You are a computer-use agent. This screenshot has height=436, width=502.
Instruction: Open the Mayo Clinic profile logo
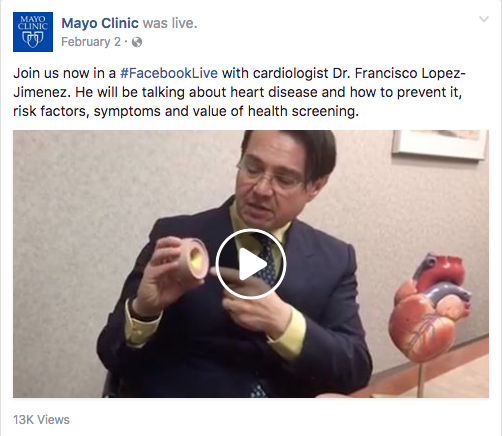(x=33, y=32)
